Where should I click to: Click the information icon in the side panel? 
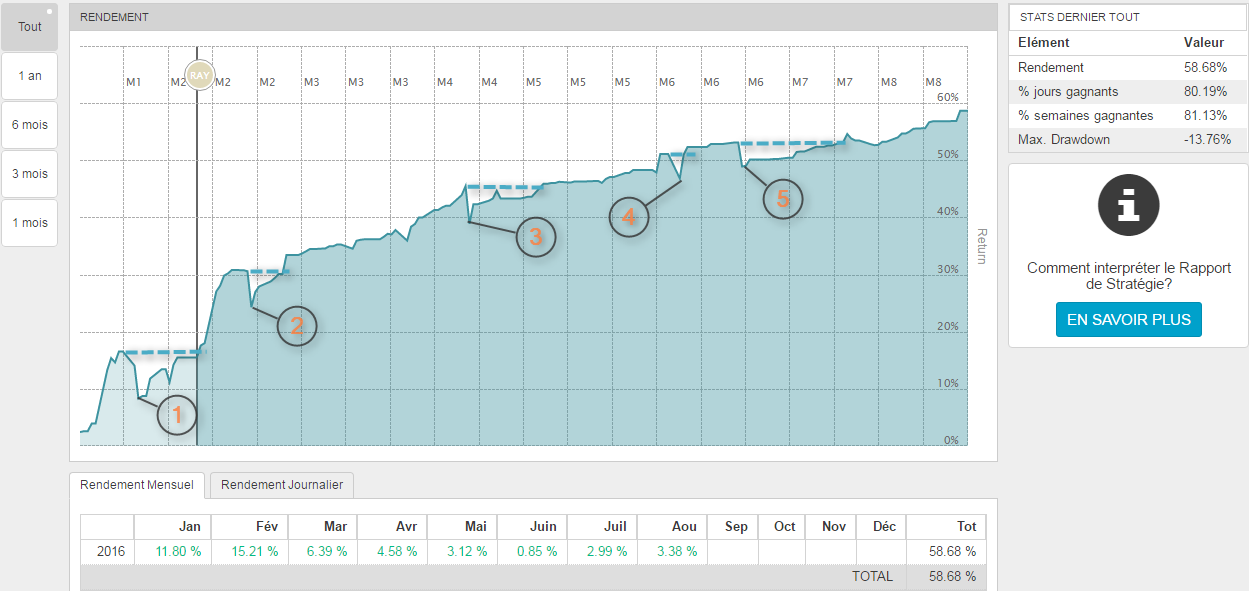1128,203
